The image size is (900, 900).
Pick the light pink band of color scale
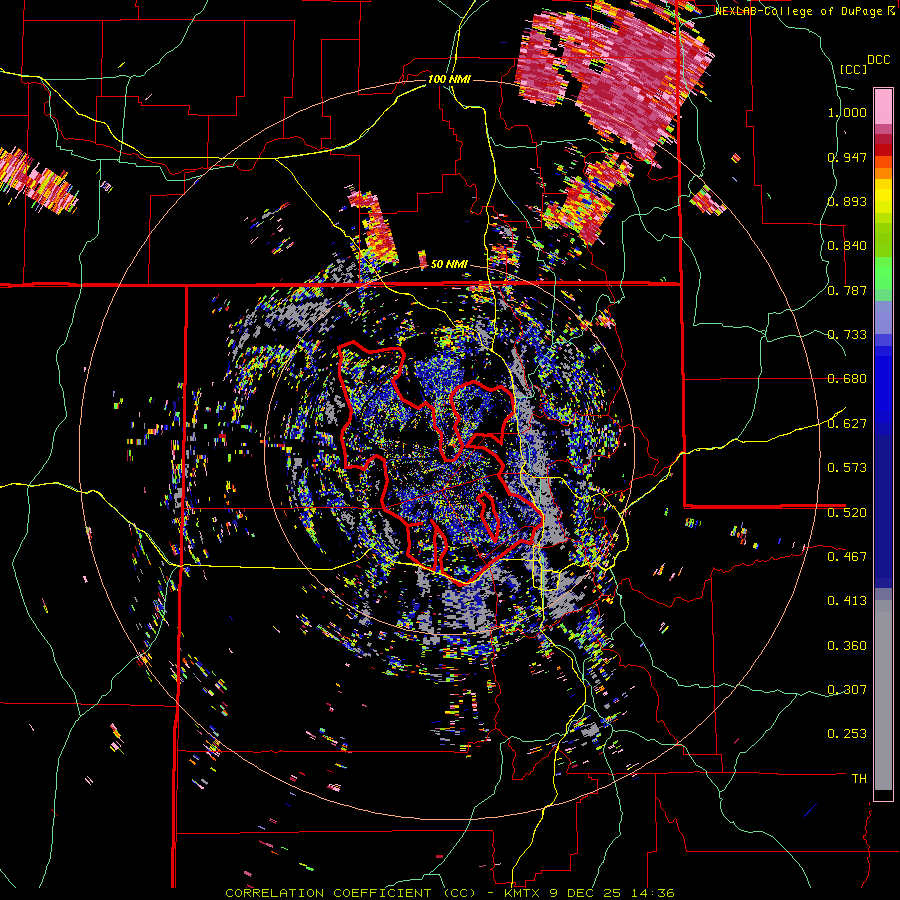tap(883, 106)
